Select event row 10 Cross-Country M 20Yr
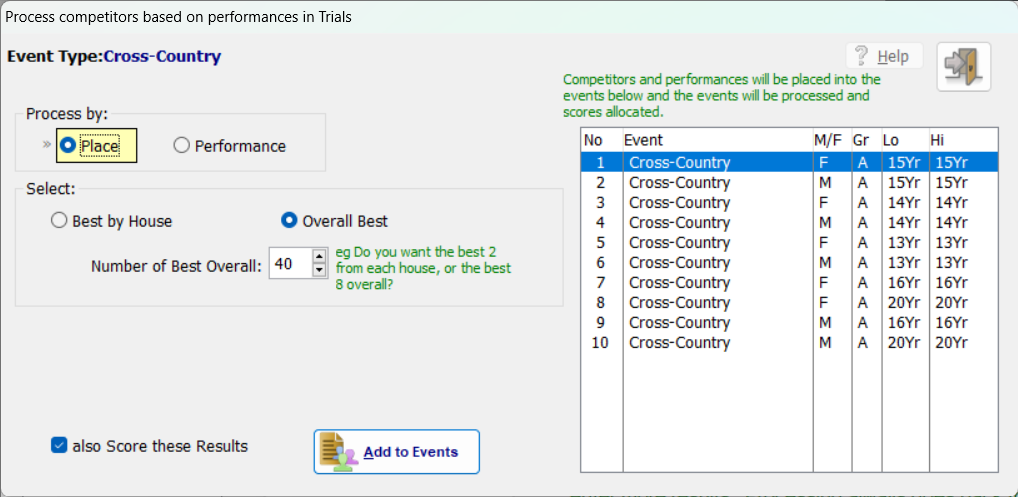Screen dimensions: 1018x497 tap(789, 343)
